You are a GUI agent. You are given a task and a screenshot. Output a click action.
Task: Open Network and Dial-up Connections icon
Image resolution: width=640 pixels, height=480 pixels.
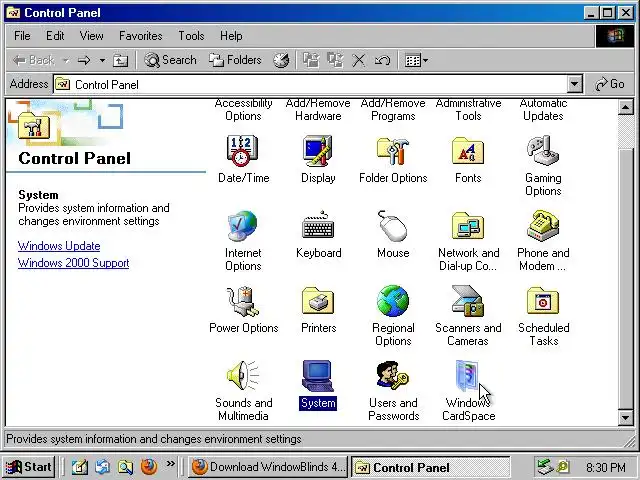coord(468,226)
